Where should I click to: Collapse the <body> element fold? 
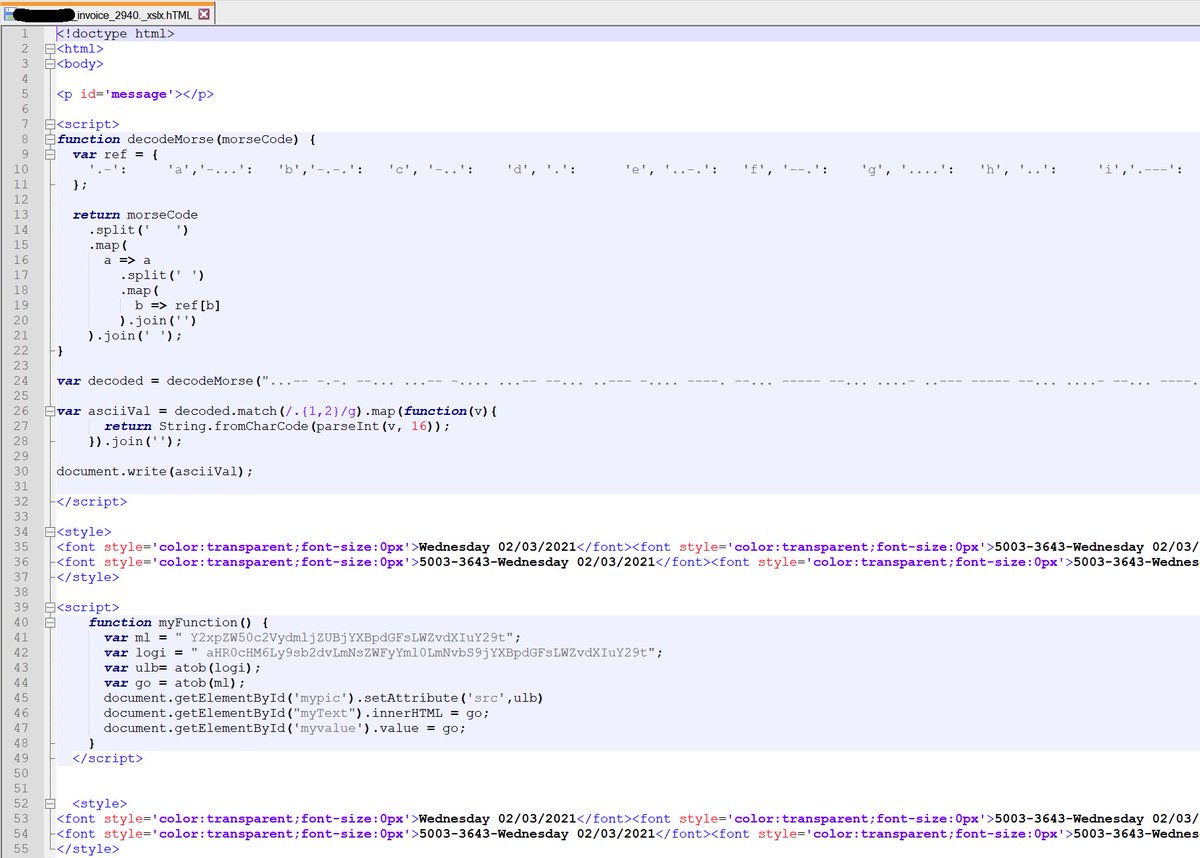[48, 63]
